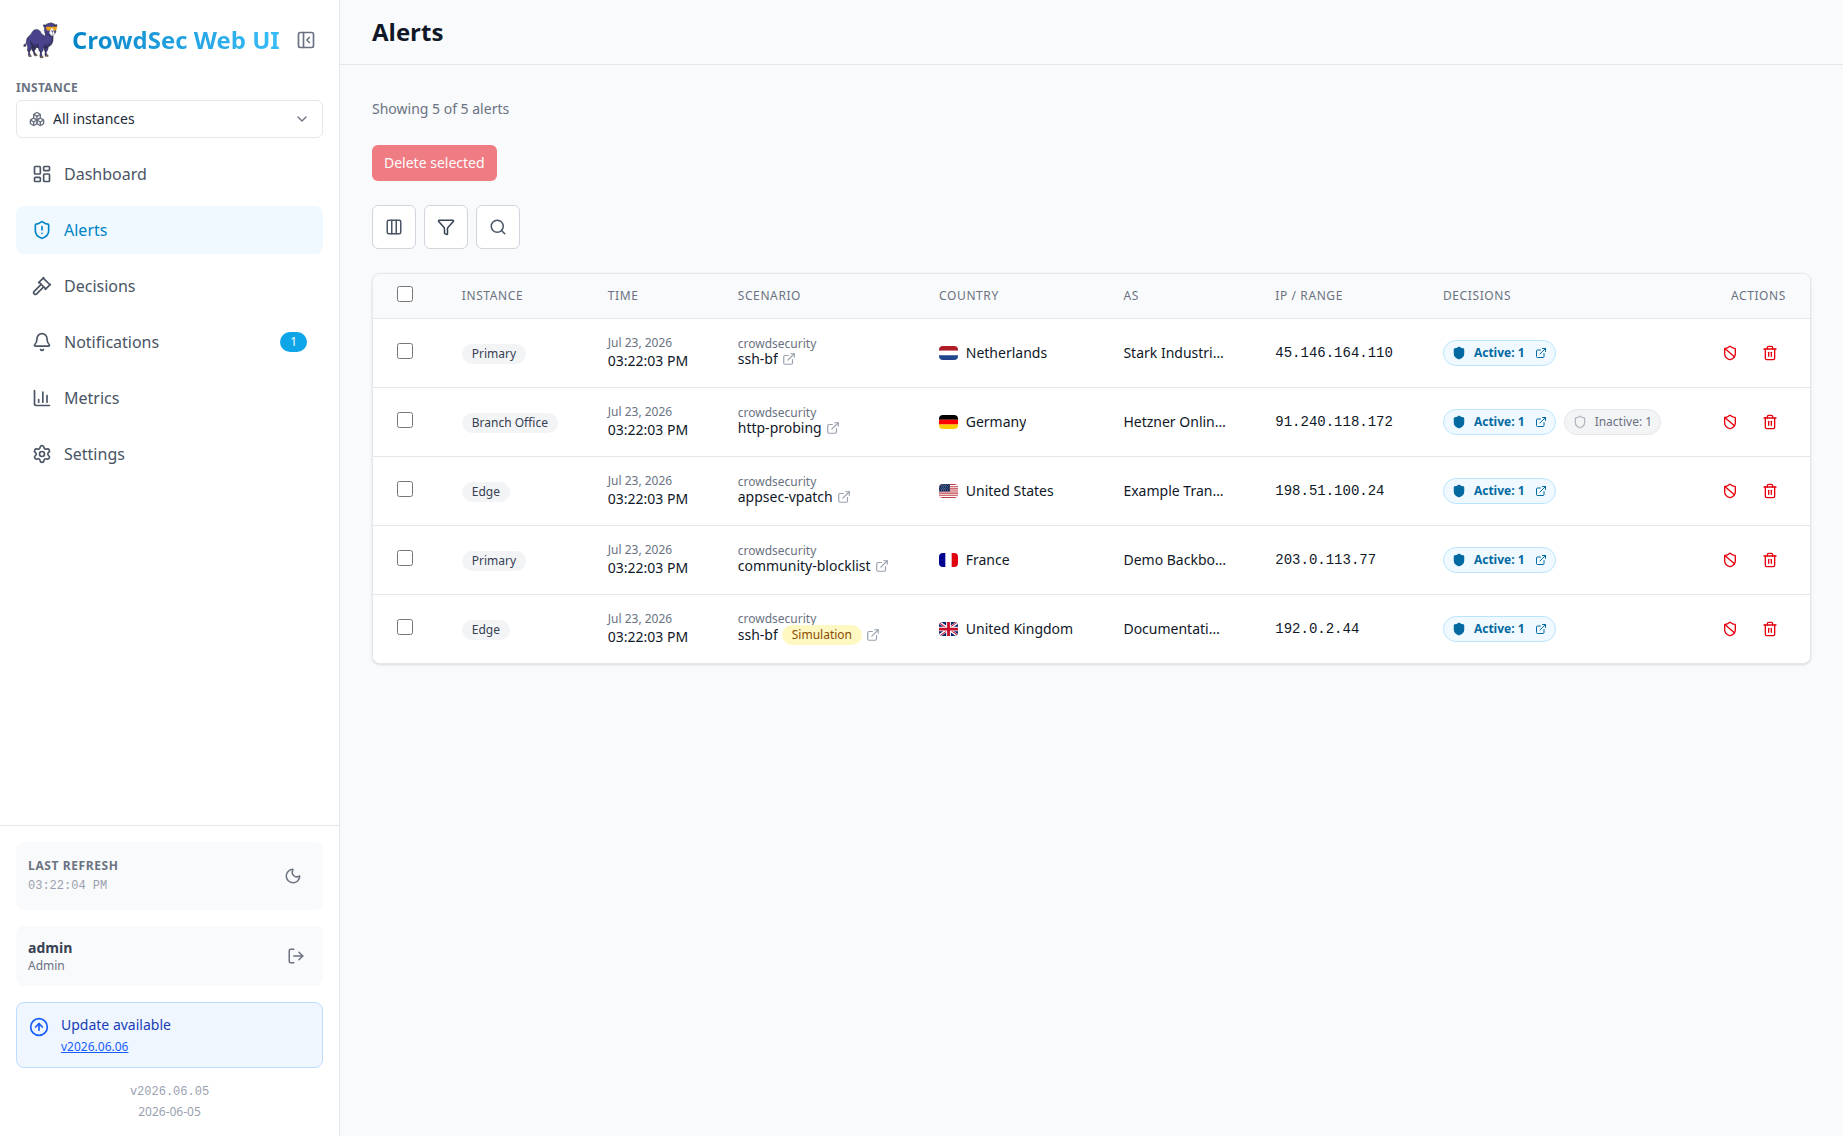Image resolution: width=1843 pixels, height=1136 pixels.
Task: Open the v2026.06.06 update link
Action: pos(95,1047)
